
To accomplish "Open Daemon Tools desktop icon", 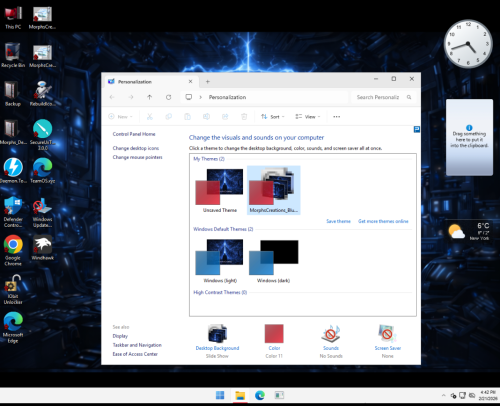I will click(13, 171).
